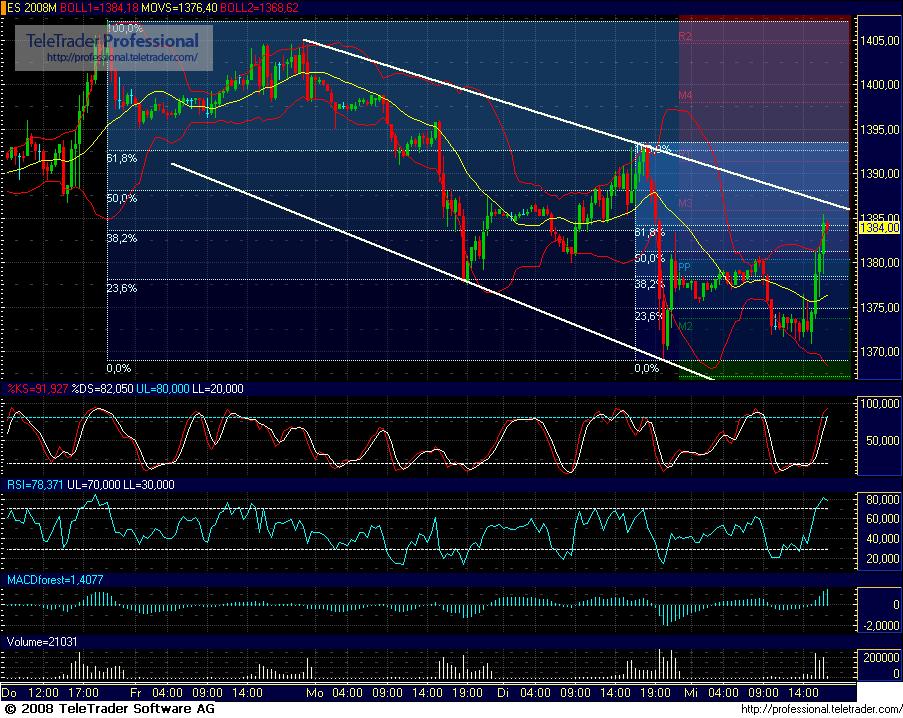Select the MOVS=1376,40 moving average label
Image resolution: width=903 pixels, height=718 pixels.
(x=180, y=7)
